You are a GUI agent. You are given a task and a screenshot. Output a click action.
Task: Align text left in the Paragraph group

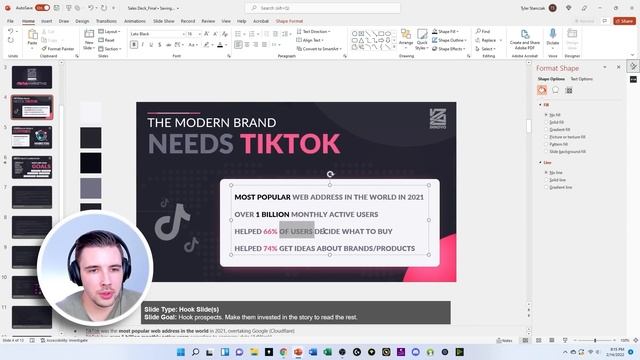click(x=238, y=44)
